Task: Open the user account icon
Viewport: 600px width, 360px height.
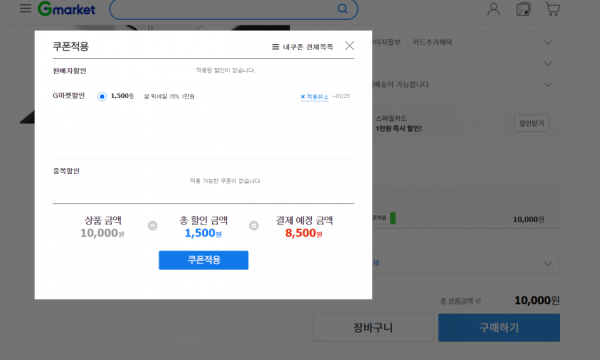Action: [494, 9]
